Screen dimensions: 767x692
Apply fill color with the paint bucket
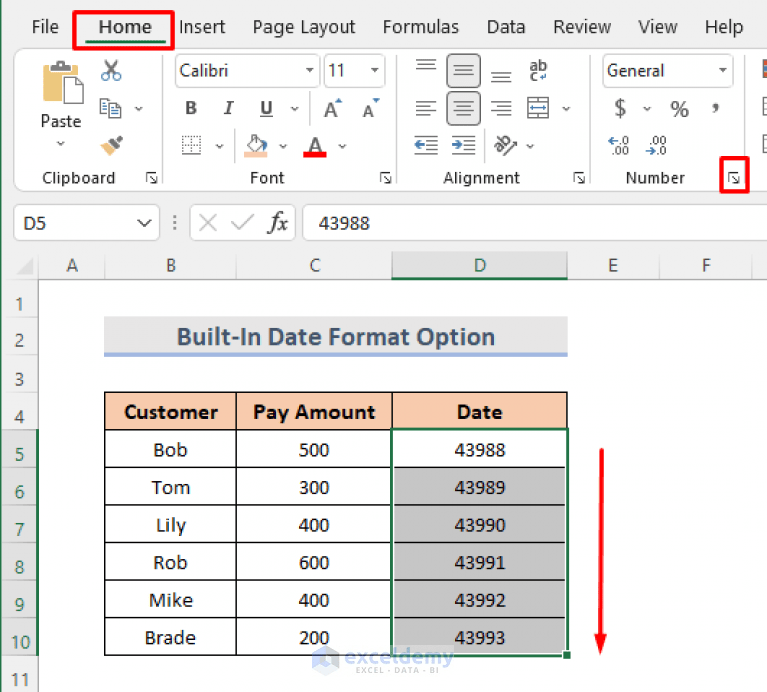(x=256, y=146)
